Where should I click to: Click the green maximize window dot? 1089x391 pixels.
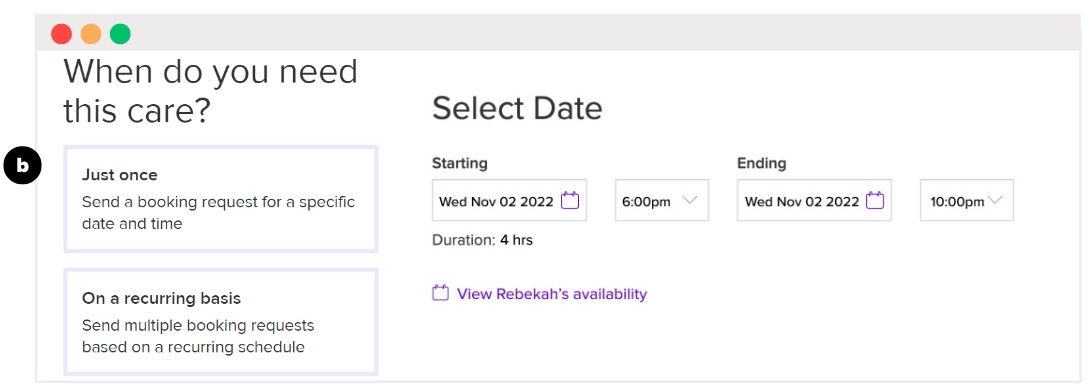(x=120, y=33)
